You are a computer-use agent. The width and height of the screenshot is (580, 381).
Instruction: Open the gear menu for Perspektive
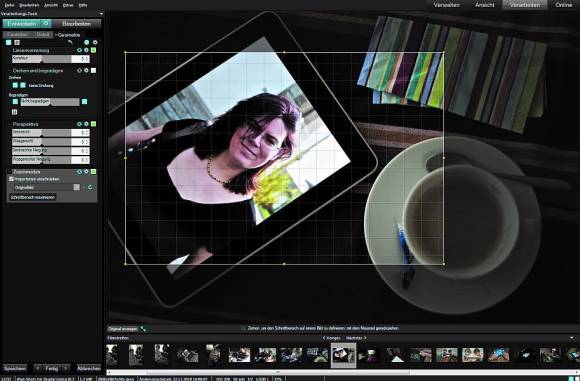86,124
